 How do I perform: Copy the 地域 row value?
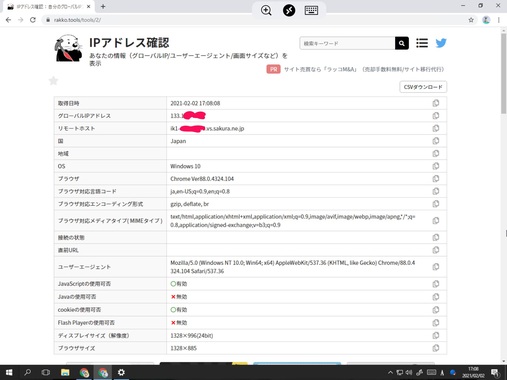pyautogui.click(x=436, y=154)
